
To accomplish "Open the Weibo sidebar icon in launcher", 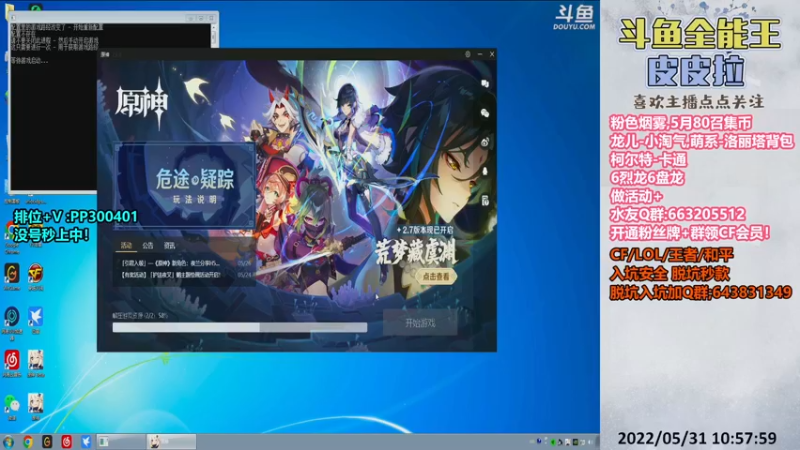I will (485, 142).
